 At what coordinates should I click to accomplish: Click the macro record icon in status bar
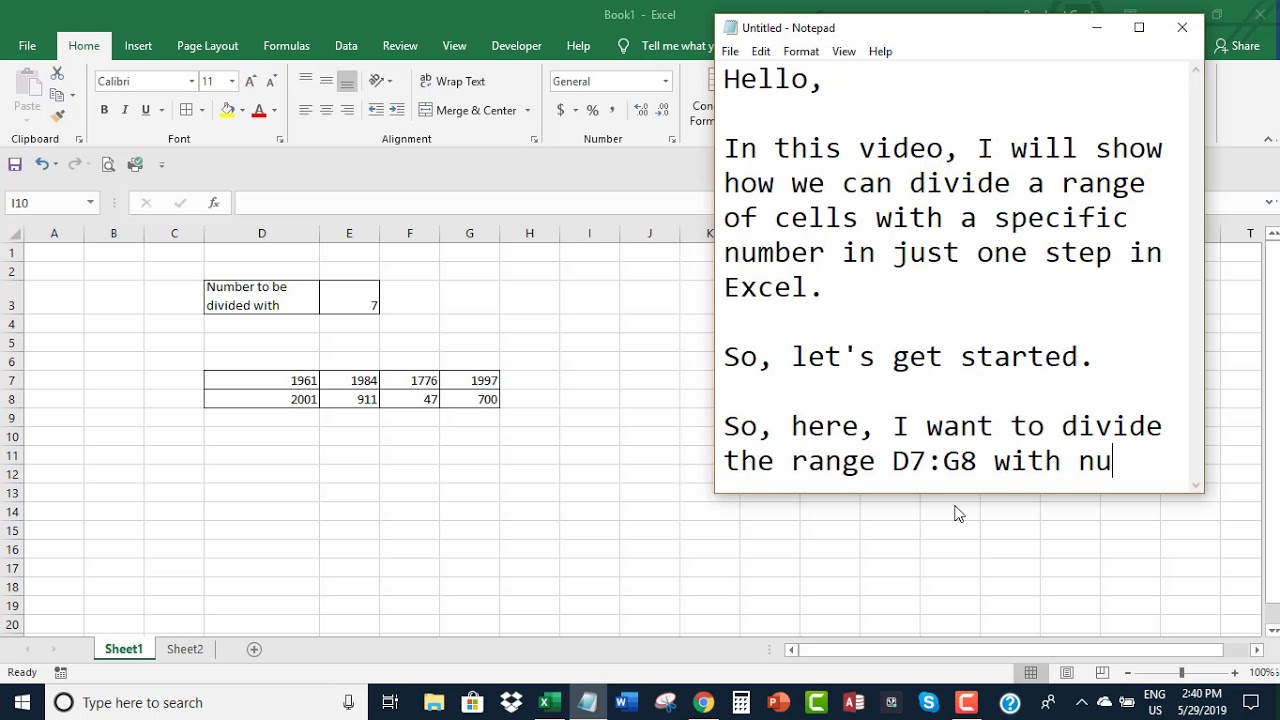(x=60, y=673)
